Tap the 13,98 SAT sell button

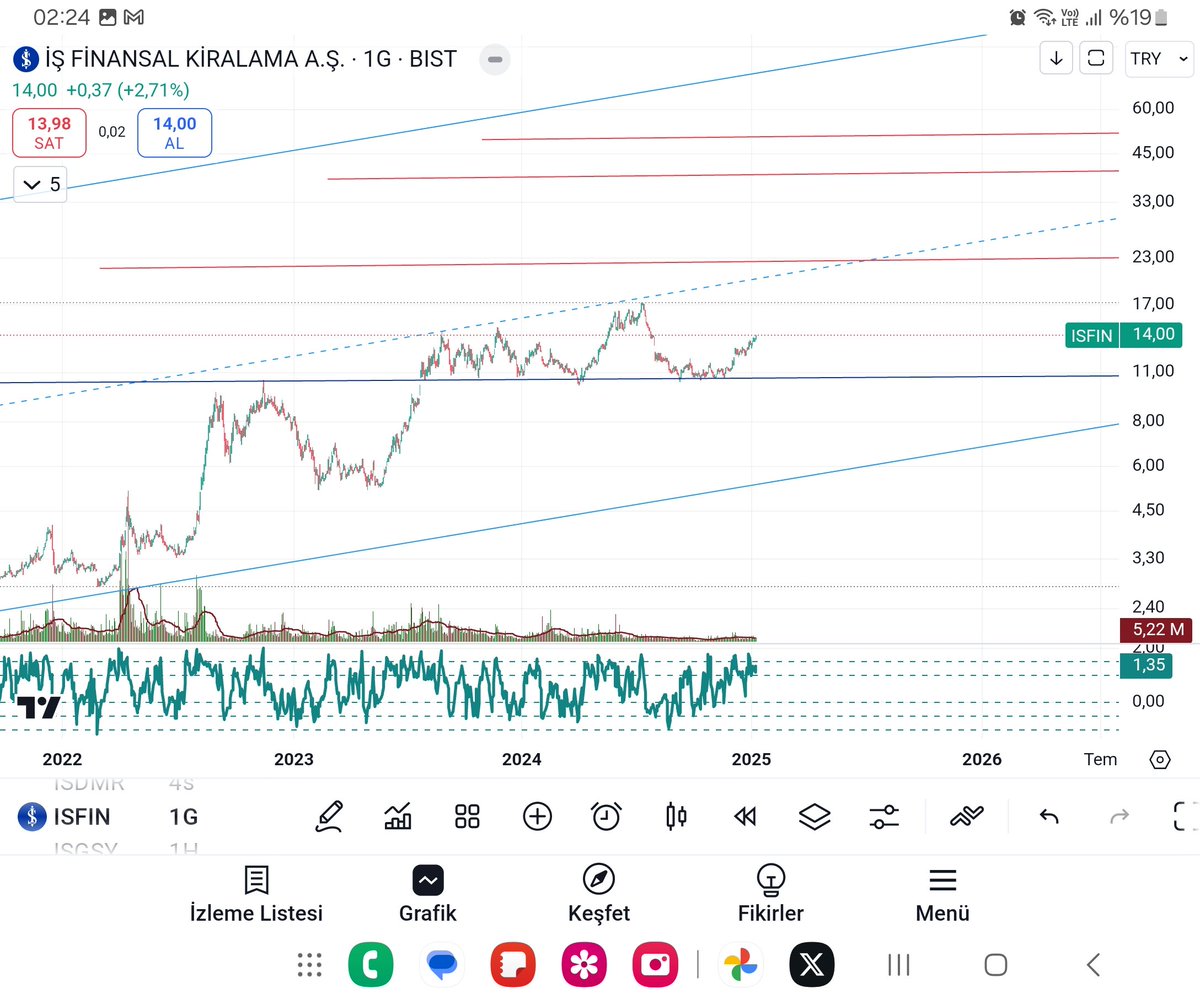(x=49, y=133)
